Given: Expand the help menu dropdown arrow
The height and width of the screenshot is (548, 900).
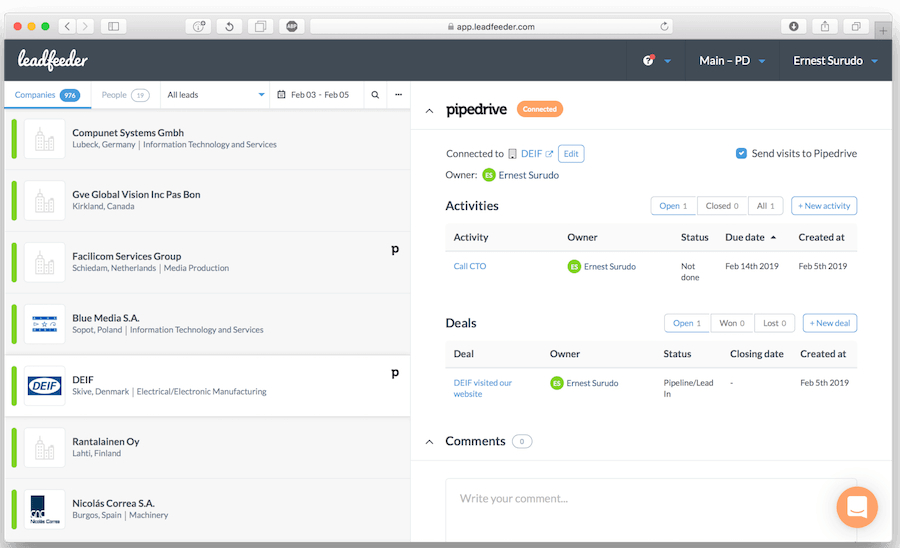Looking at the screenshot, I should pos(668,61).
